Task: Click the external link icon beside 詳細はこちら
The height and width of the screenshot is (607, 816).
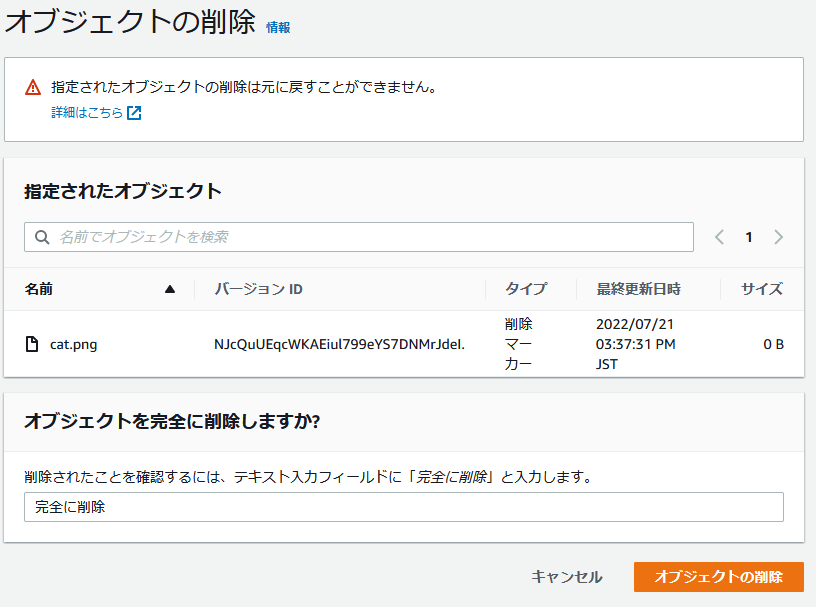Action: [x=134, y=113]
